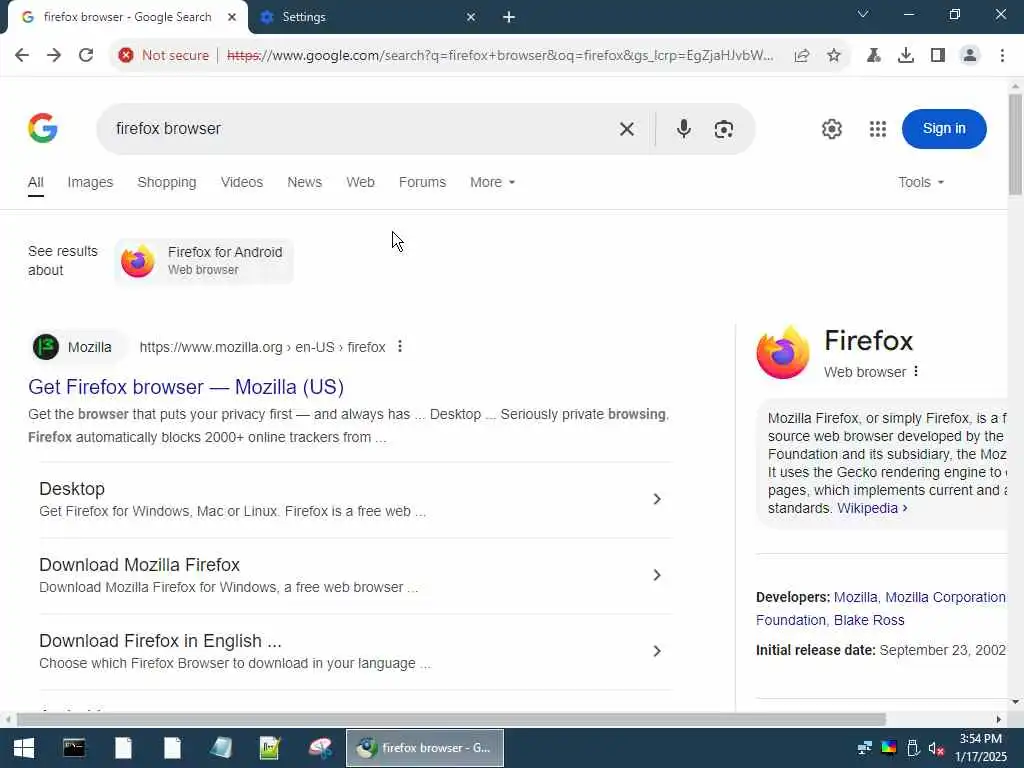
Task: Select the Web filter
Action: point(360,182)
